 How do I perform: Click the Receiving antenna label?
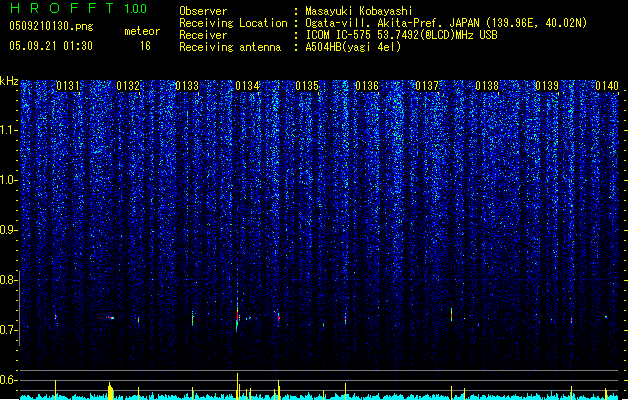point(230,47)
